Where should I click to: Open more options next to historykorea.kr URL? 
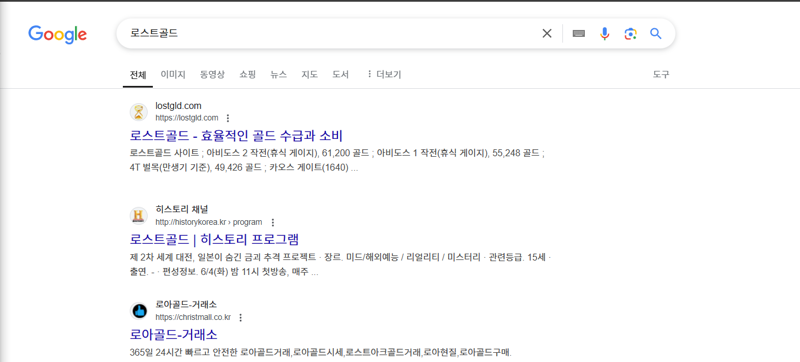[x=272, y=222]
